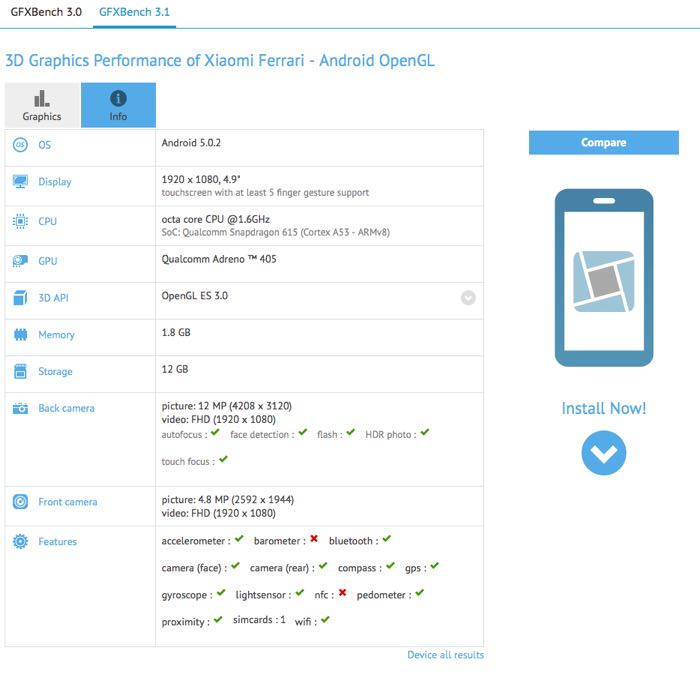Image resolution: width=700 pixels, height=687 pixels.
Task: Click the Install Now download arrow
Action: [x=604, y=453]
